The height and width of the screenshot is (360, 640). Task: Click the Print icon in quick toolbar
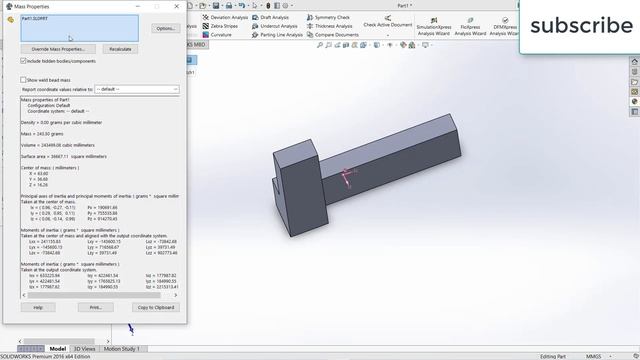point(229,6)
